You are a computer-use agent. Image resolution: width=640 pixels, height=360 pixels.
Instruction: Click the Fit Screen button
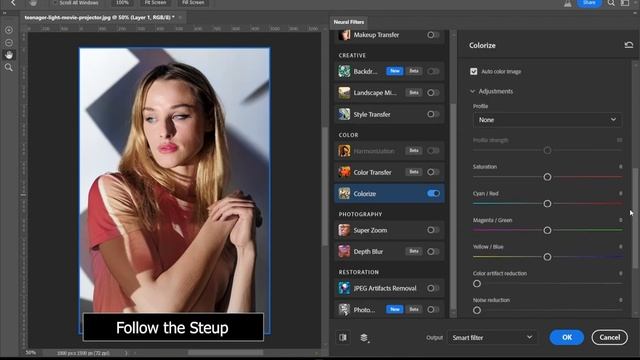tap(155, 3)
